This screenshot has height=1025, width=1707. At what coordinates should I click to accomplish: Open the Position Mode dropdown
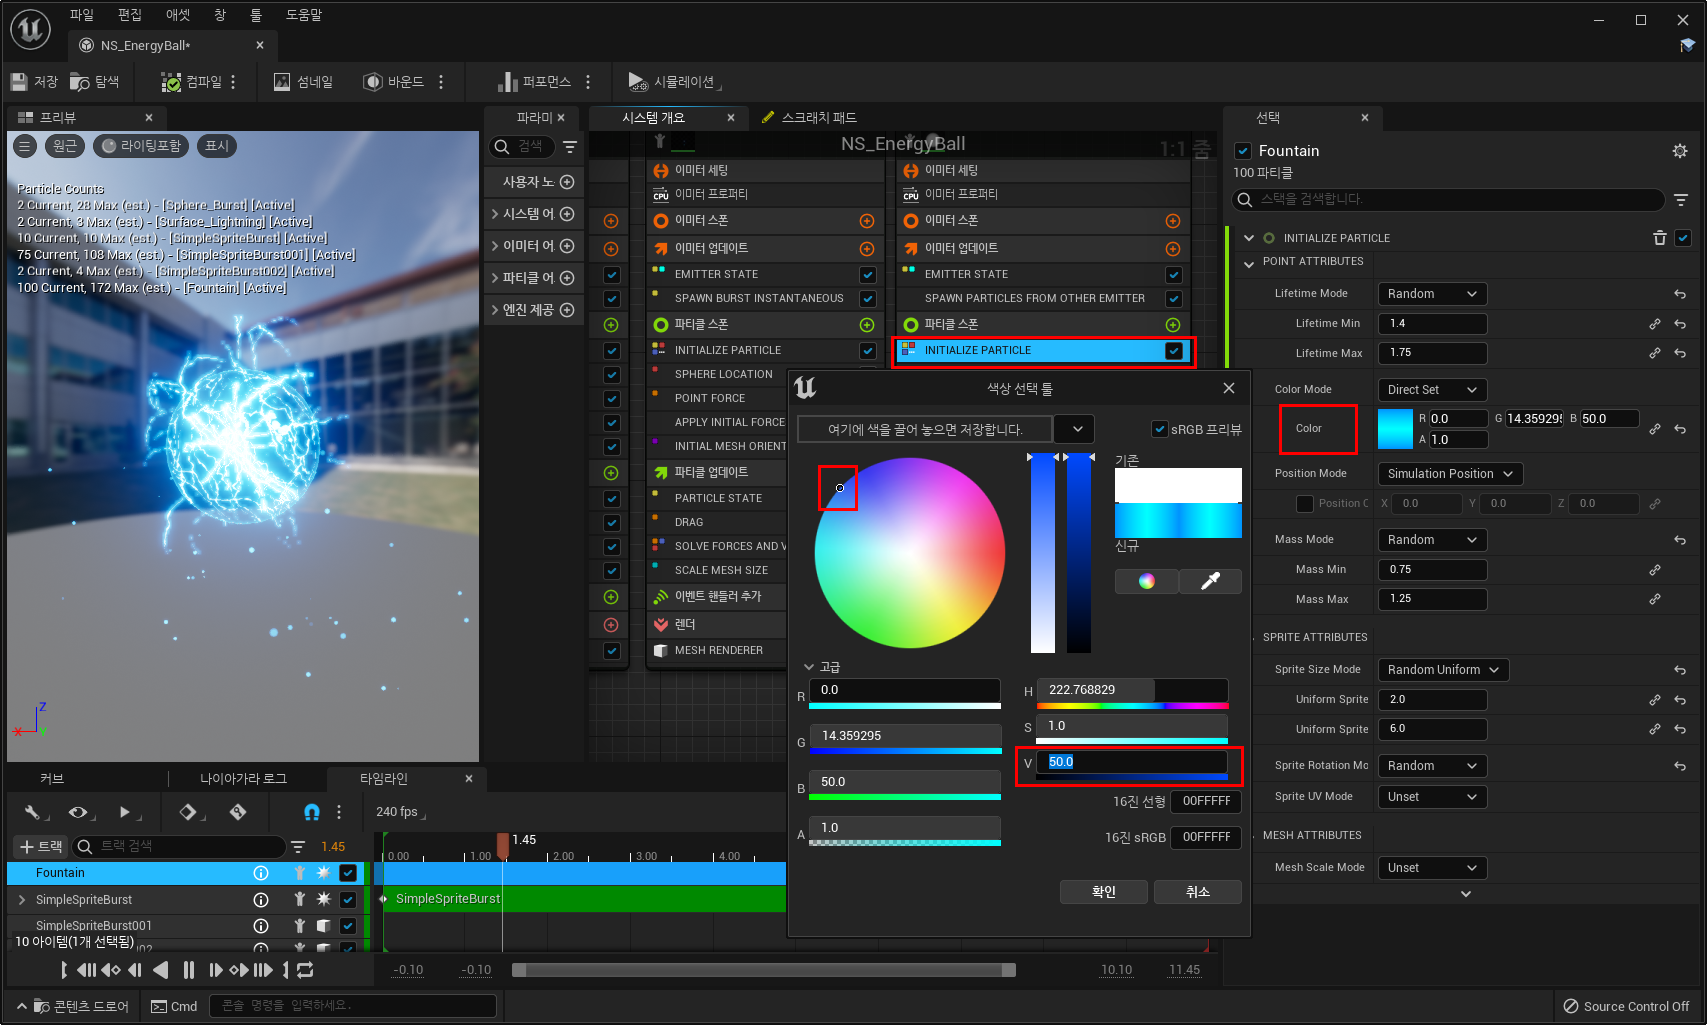(x=1450, y=474)
